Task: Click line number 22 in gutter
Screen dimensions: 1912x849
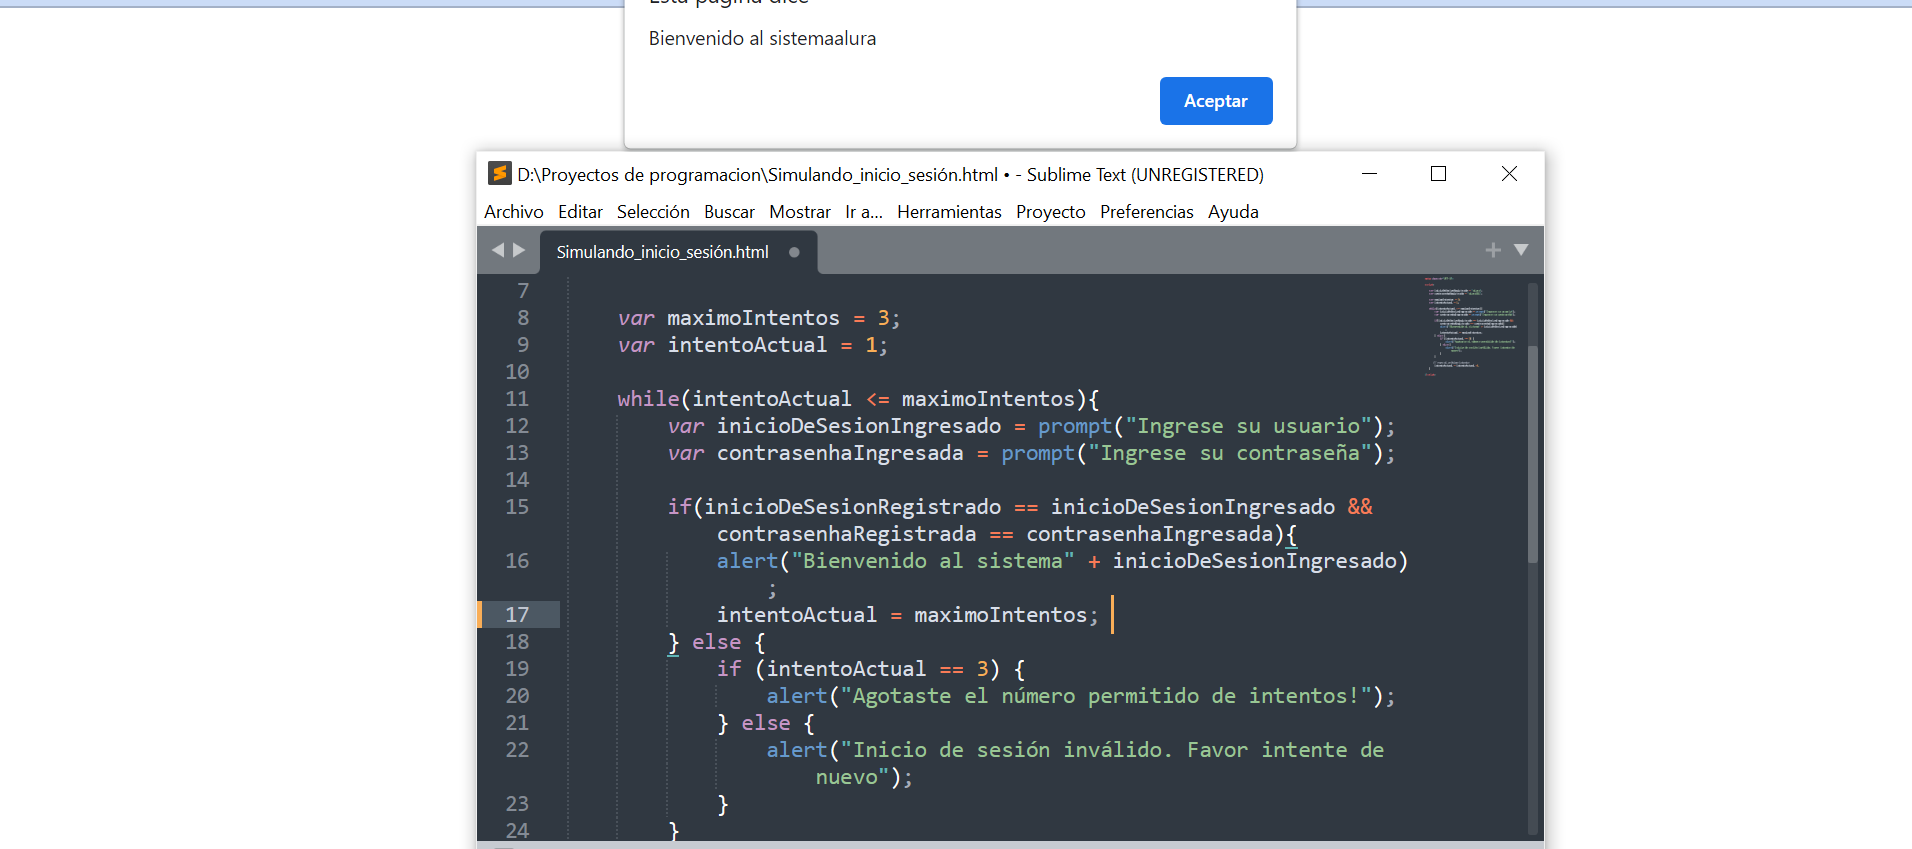Action: (x=517, y=750)
